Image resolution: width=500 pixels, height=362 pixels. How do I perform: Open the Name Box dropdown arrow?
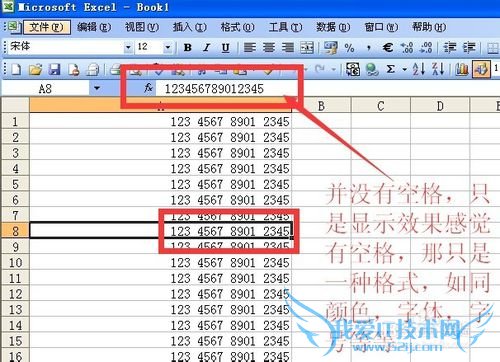[97, 88]
